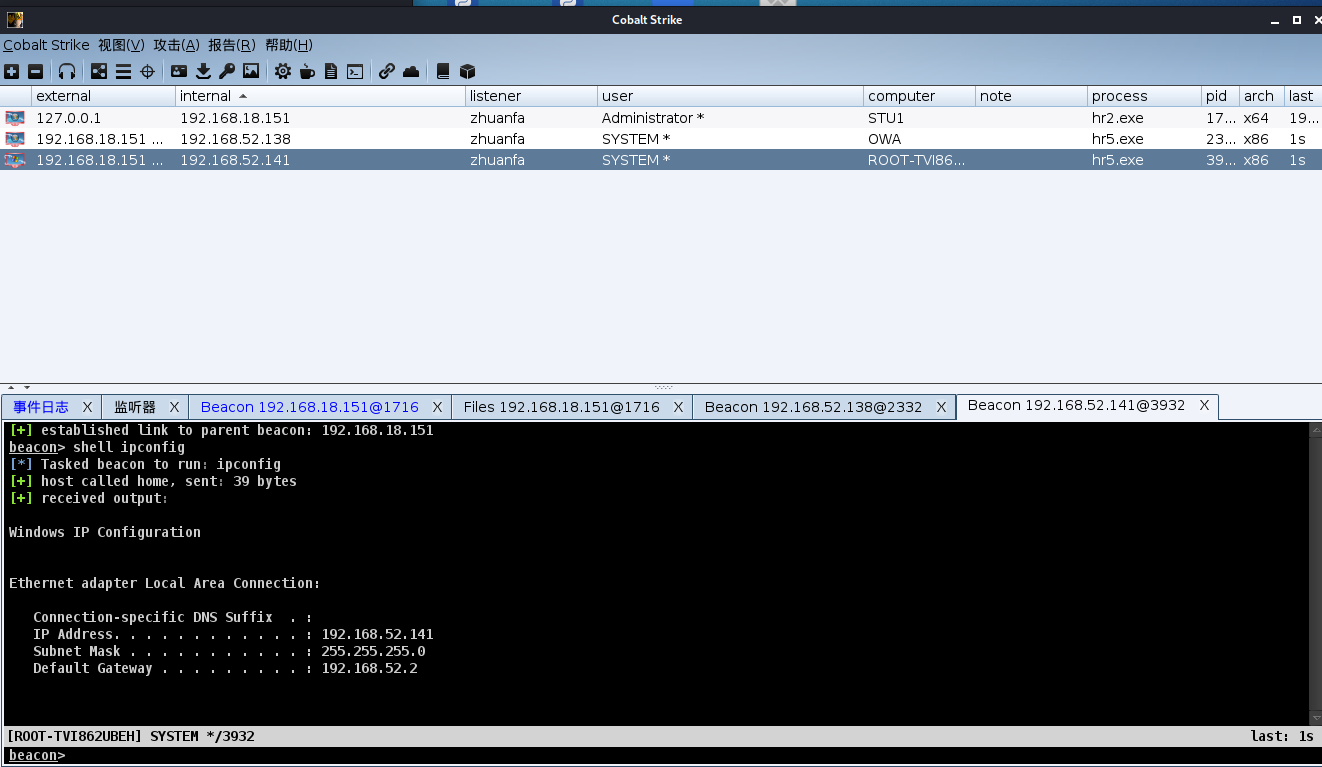1322x767 pixels.
Task: Sort sessions by the user column header
Action: pyautogui.click(x=730, y=96)
